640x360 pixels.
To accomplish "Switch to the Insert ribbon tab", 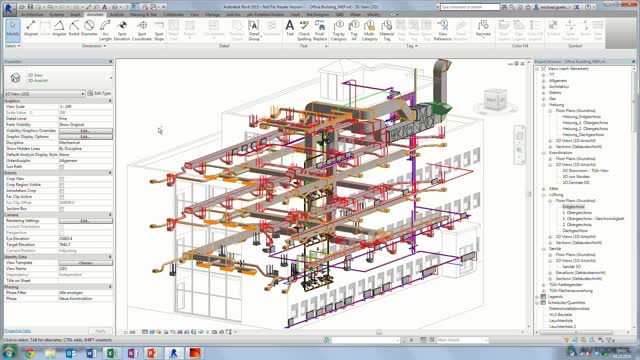I will 75,14.
